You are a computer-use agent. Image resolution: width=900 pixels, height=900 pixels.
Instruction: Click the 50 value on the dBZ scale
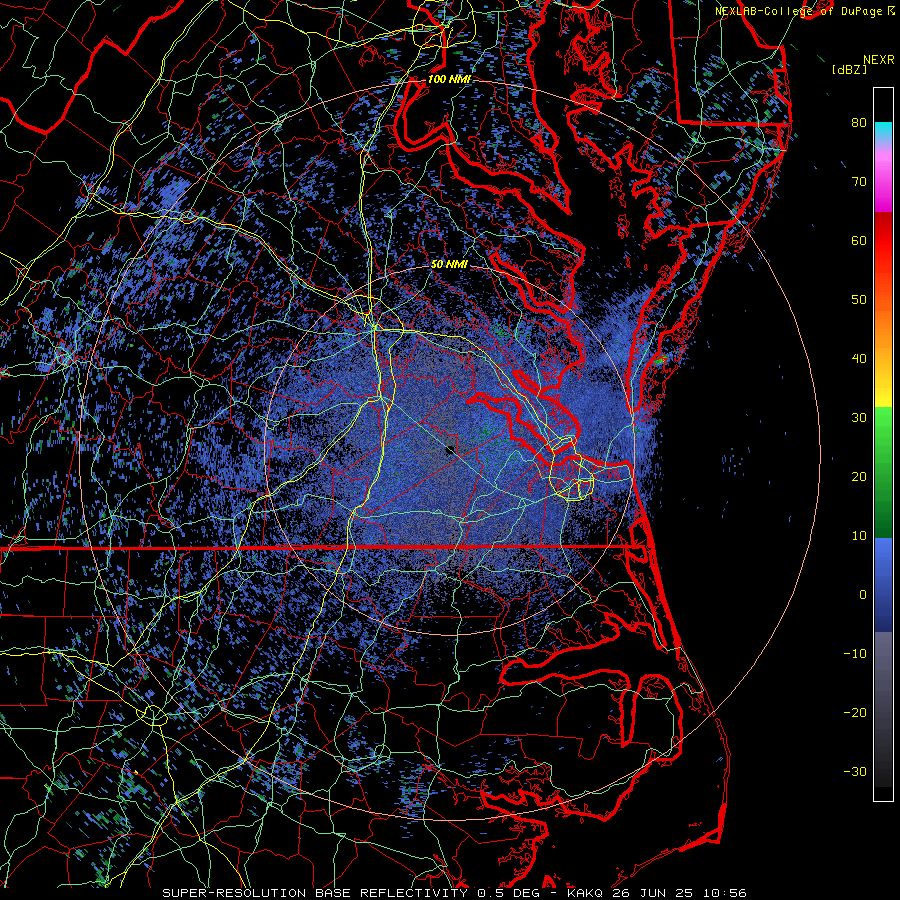pyautogui.click(x=859, y=300)
